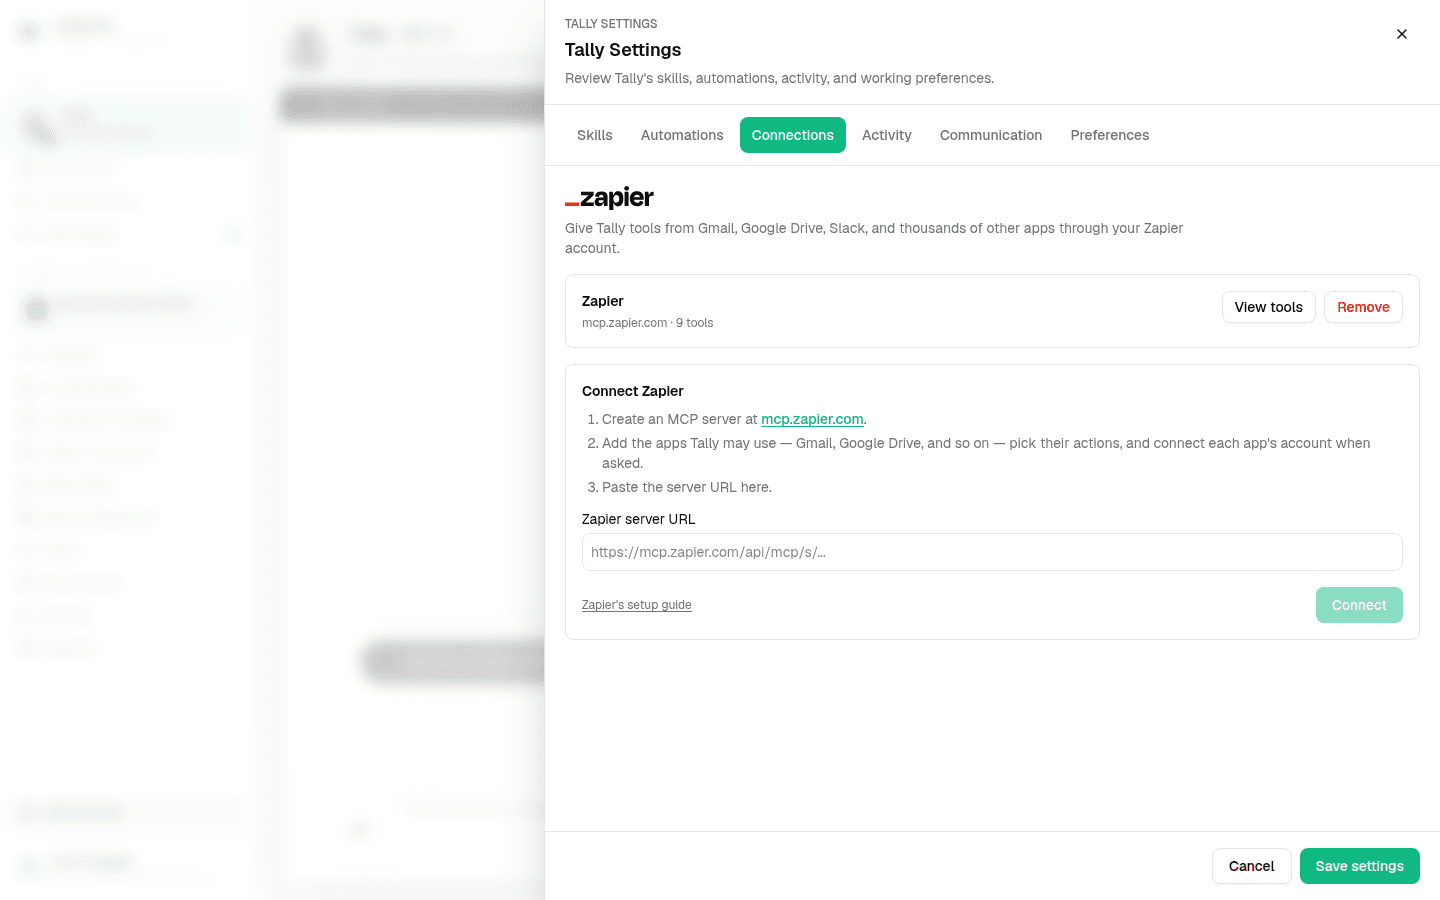The height and width of the screenshot is (900, 1440).
Task: Click the Zapier logo
Action: pyautogui.click(x=610, y=197)
